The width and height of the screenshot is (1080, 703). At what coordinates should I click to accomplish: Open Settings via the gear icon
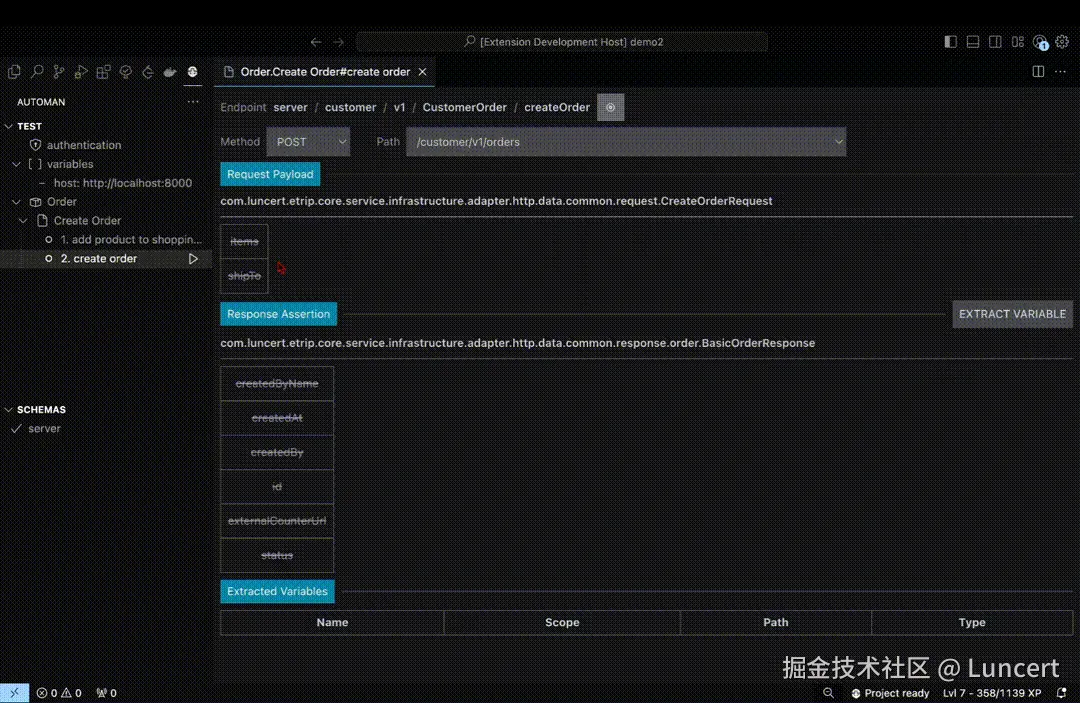click(x=1062, y=42)
